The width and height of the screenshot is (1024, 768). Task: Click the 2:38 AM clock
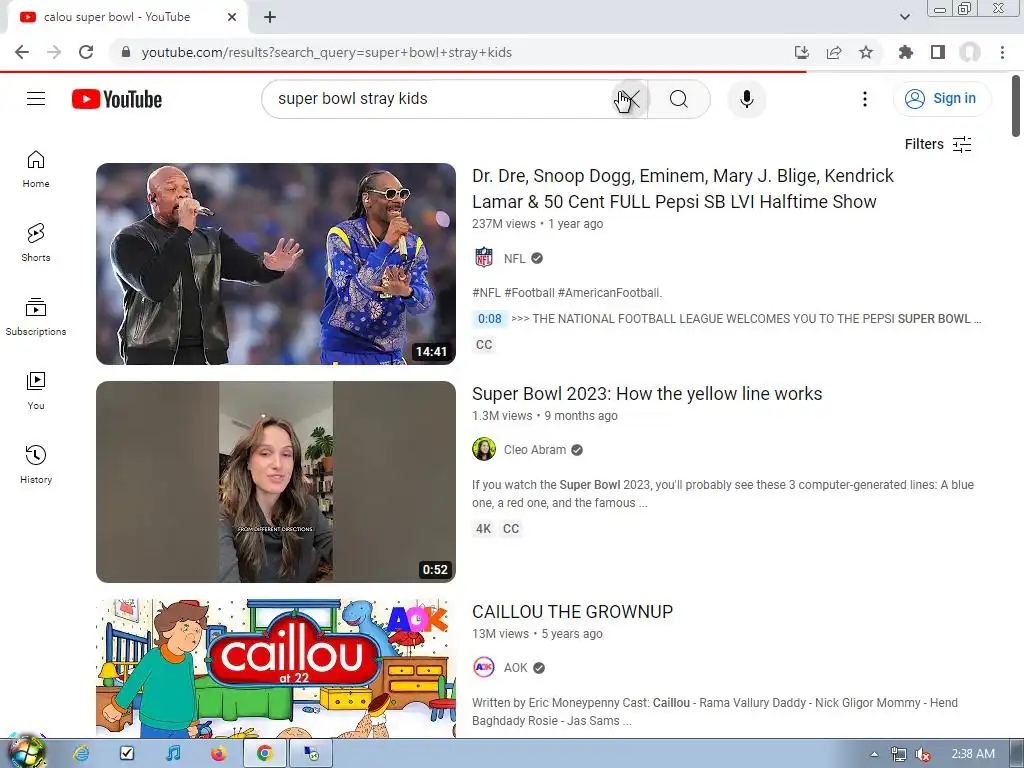point(973,754)
